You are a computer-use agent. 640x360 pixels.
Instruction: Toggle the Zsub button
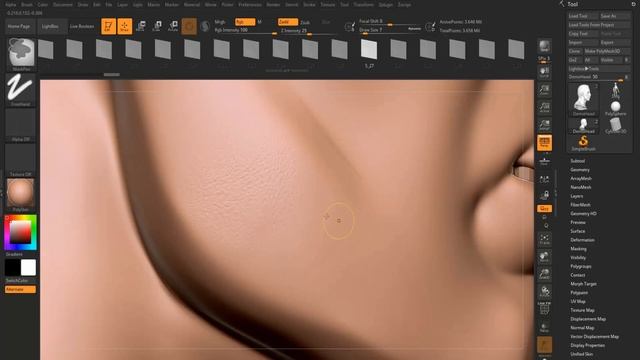(x=305, y=22)
